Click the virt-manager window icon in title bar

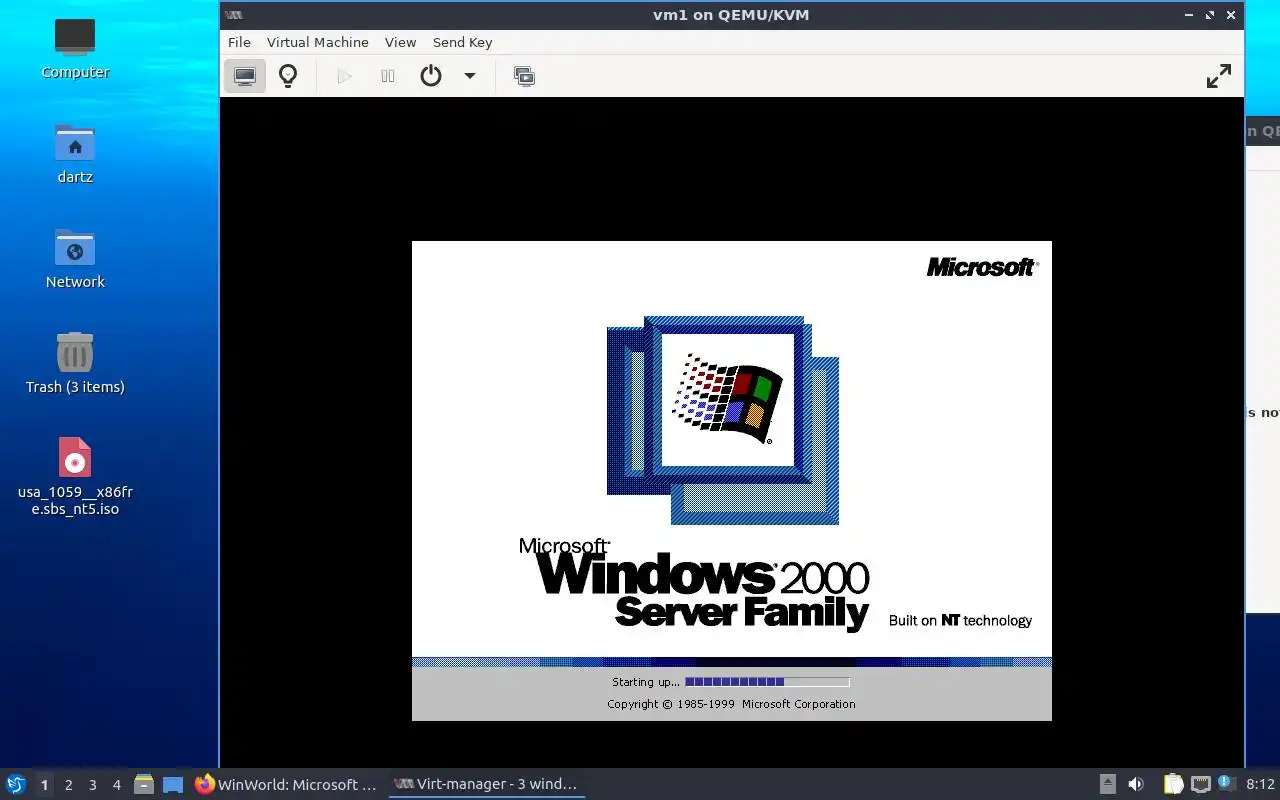click(233, 15)
